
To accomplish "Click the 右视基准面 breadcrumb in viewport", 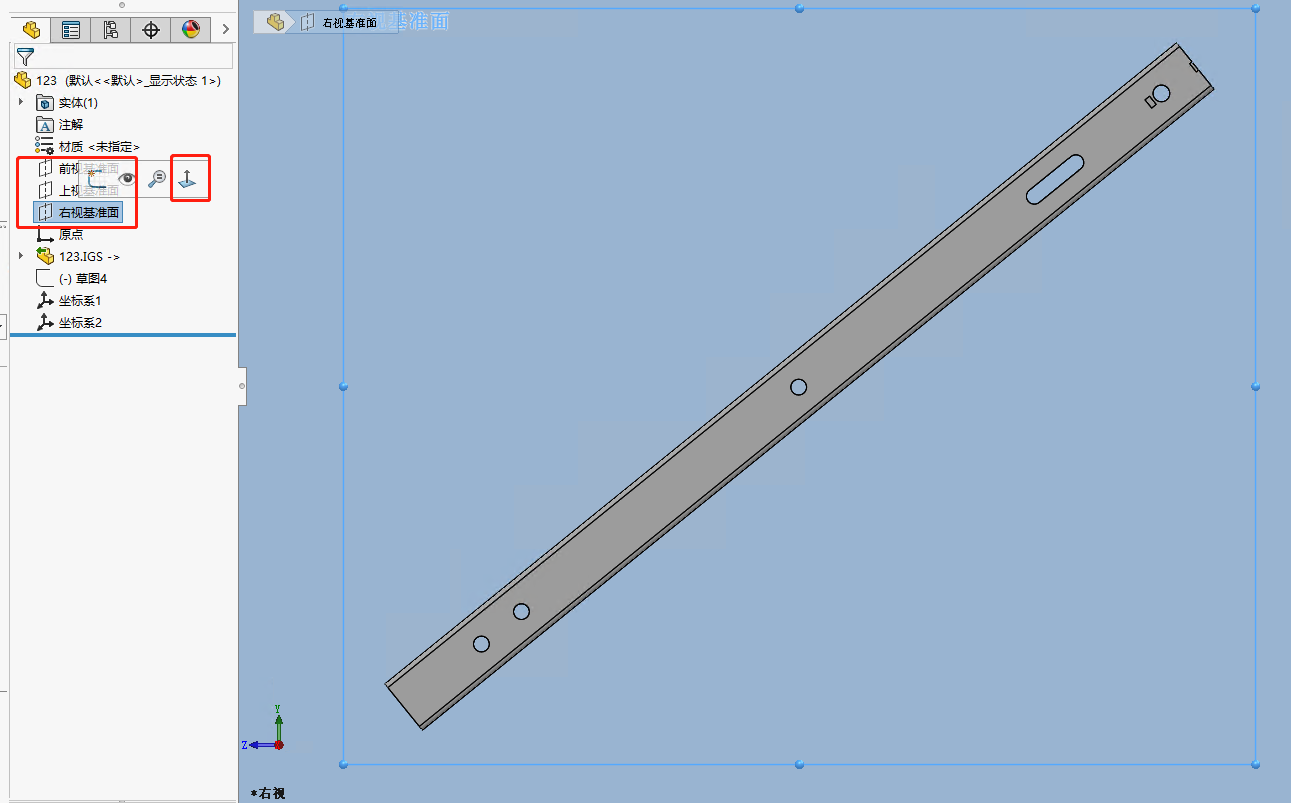I will click(348, 22).
